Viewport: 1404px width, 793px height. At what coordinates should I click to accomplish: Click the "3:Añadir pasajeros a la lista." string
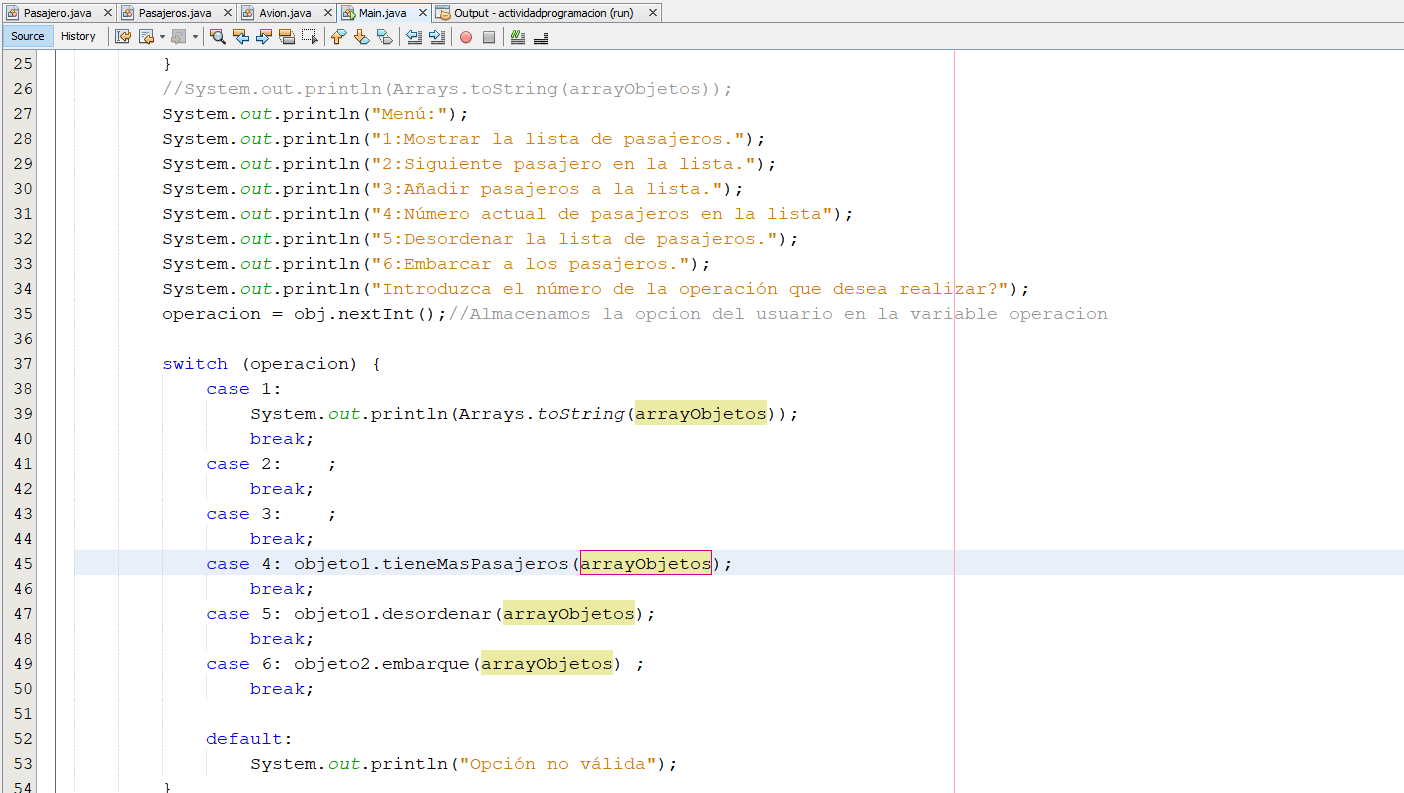coord(547,189)
